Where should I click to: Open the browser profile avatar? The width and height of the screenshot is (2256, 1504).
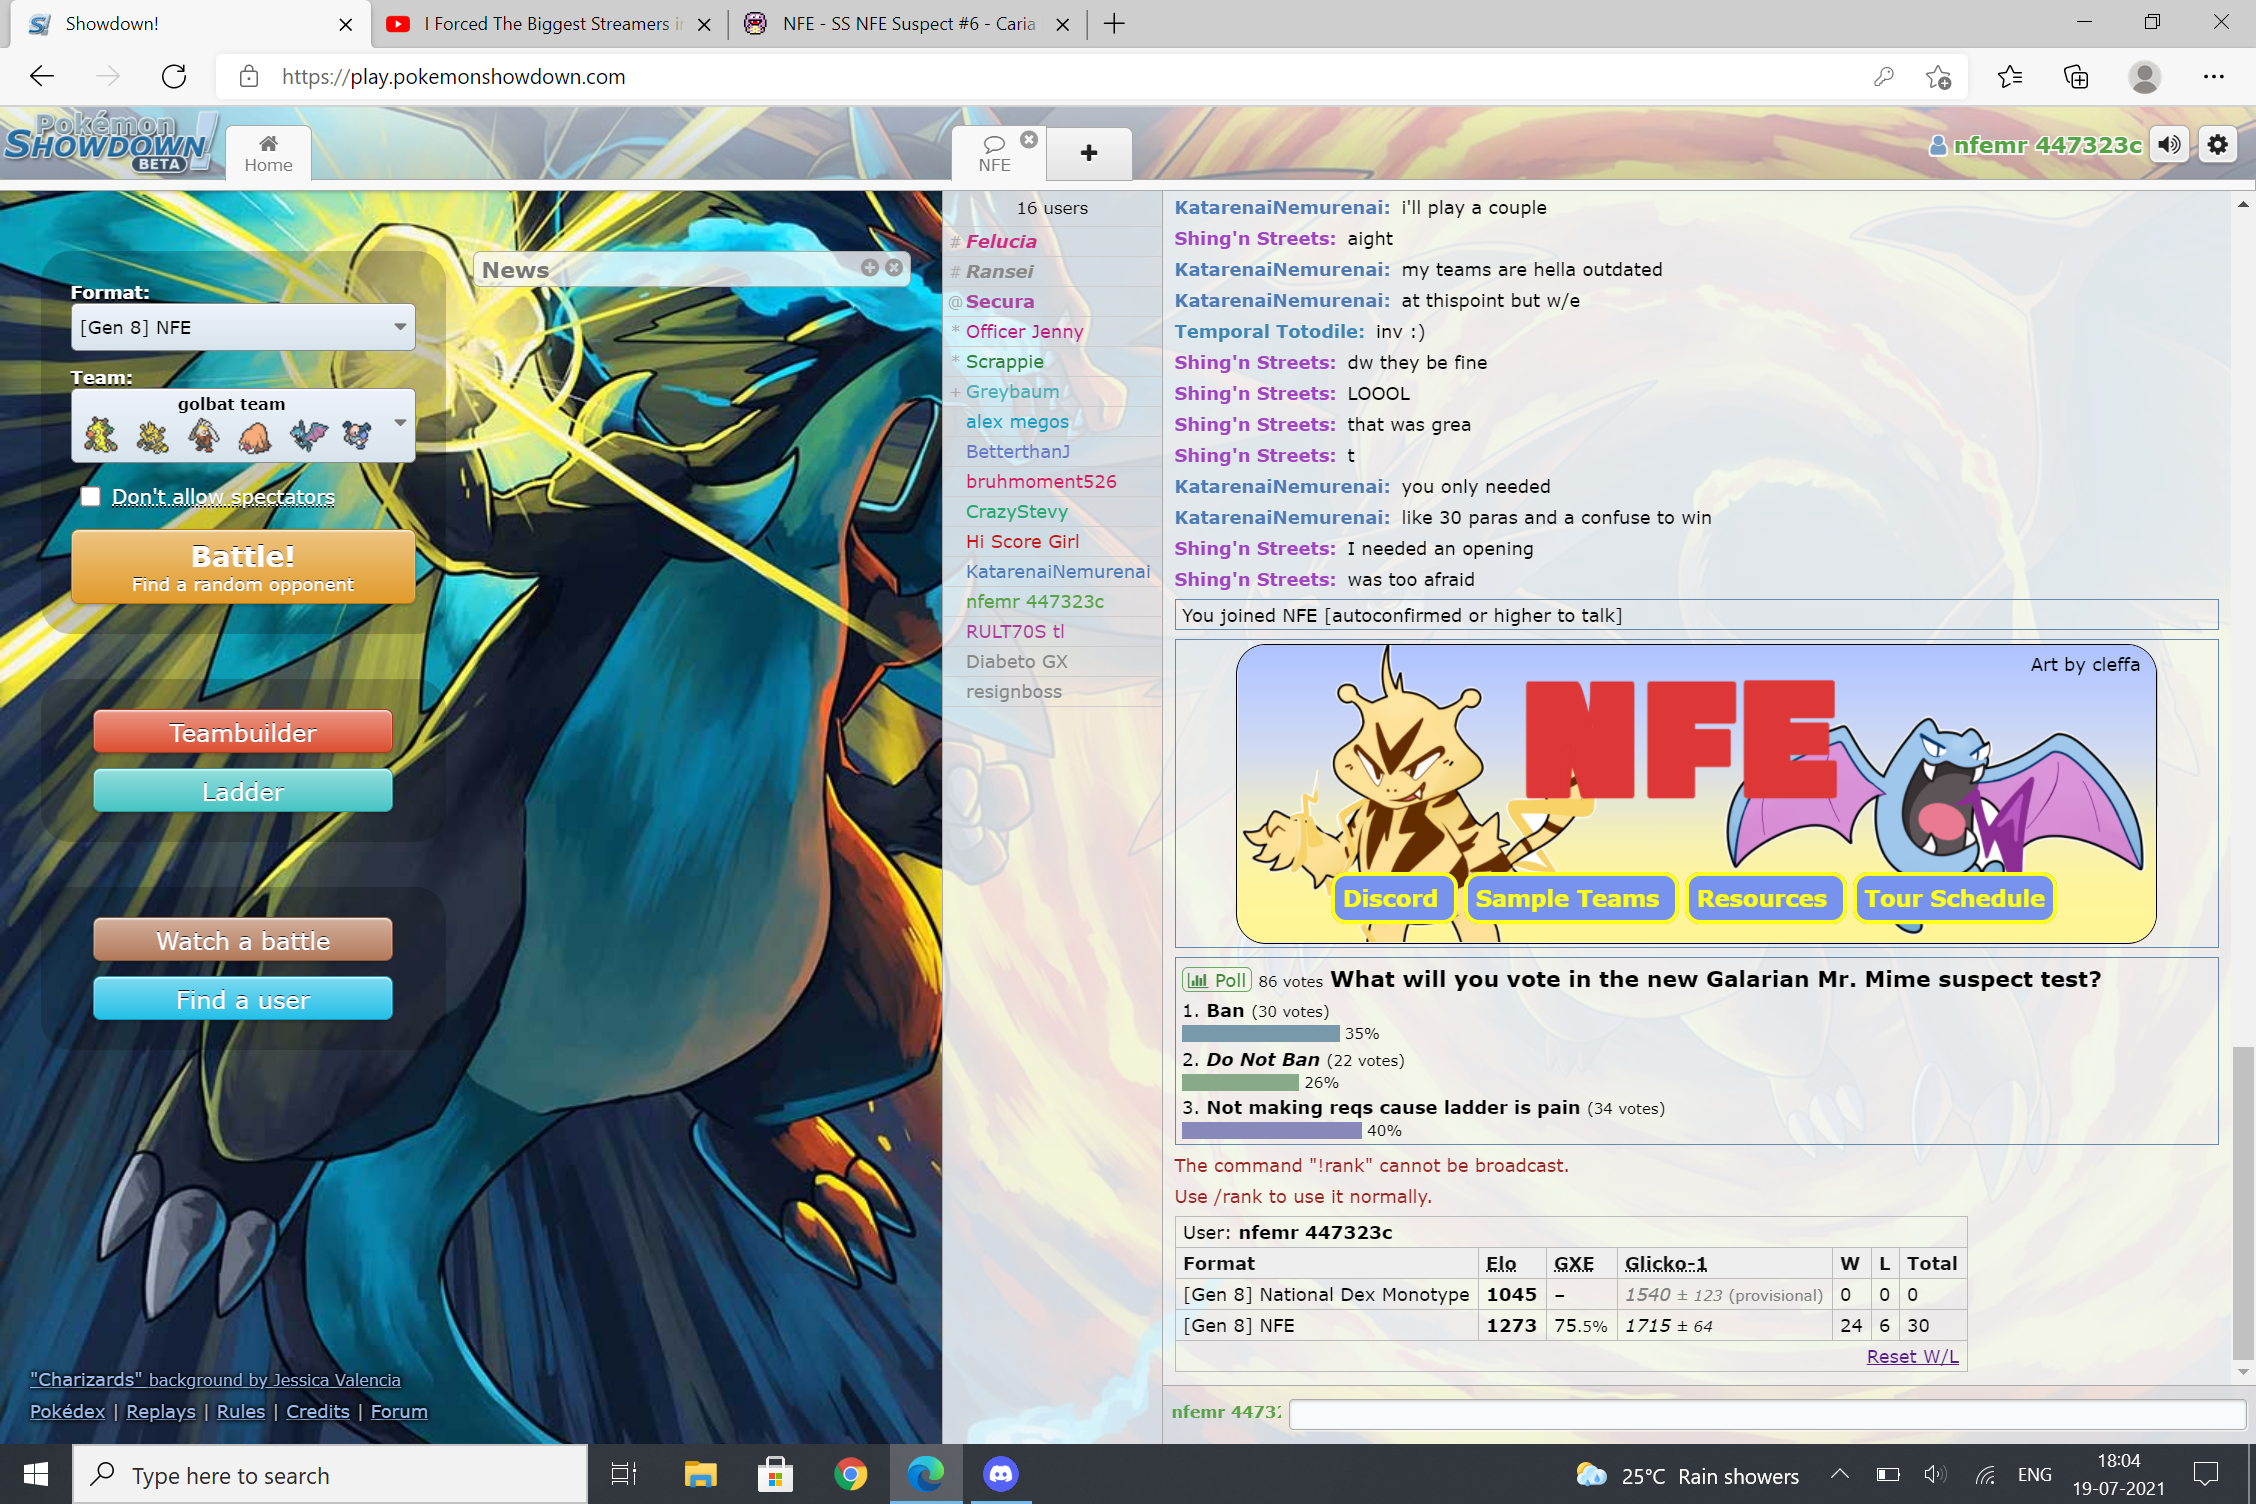click(2144, 77)
